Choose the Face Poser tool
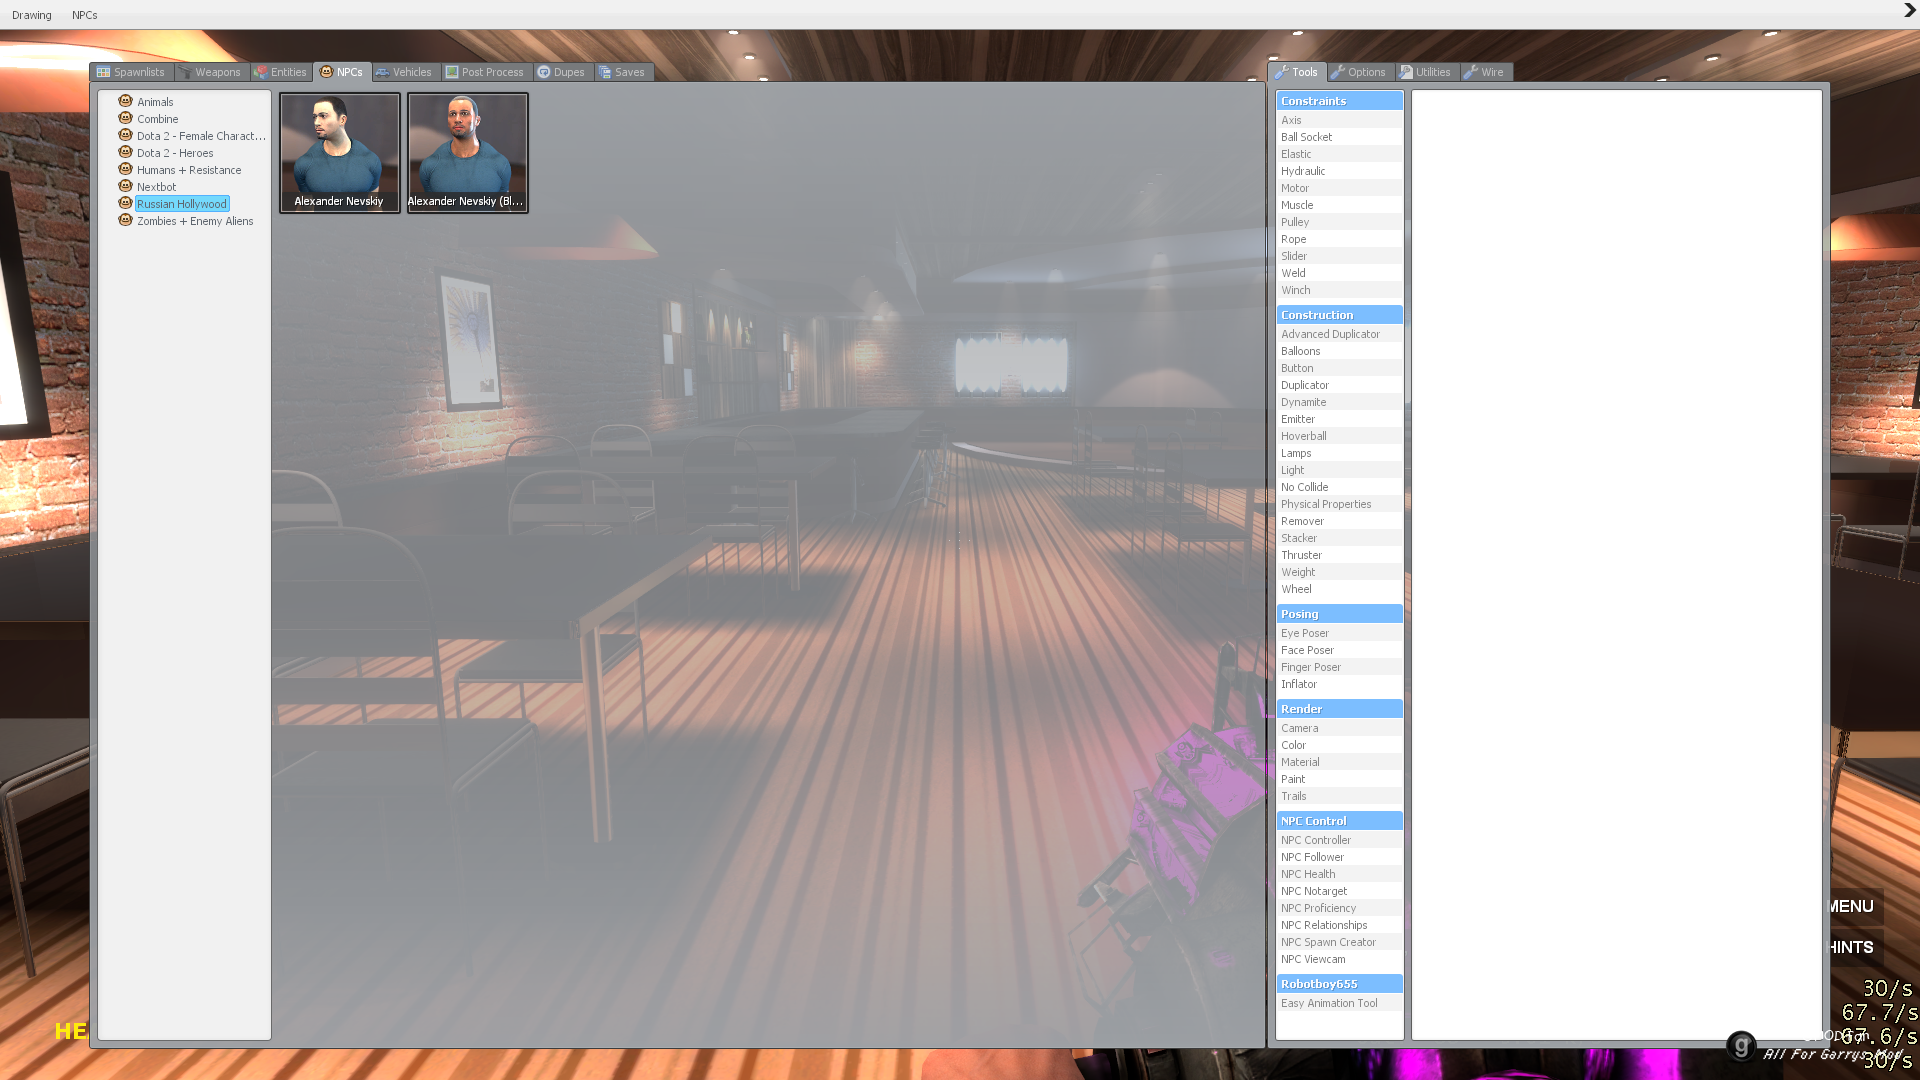The height and width of the screenshot is (1080, 1920). [x=1339, y=650]
